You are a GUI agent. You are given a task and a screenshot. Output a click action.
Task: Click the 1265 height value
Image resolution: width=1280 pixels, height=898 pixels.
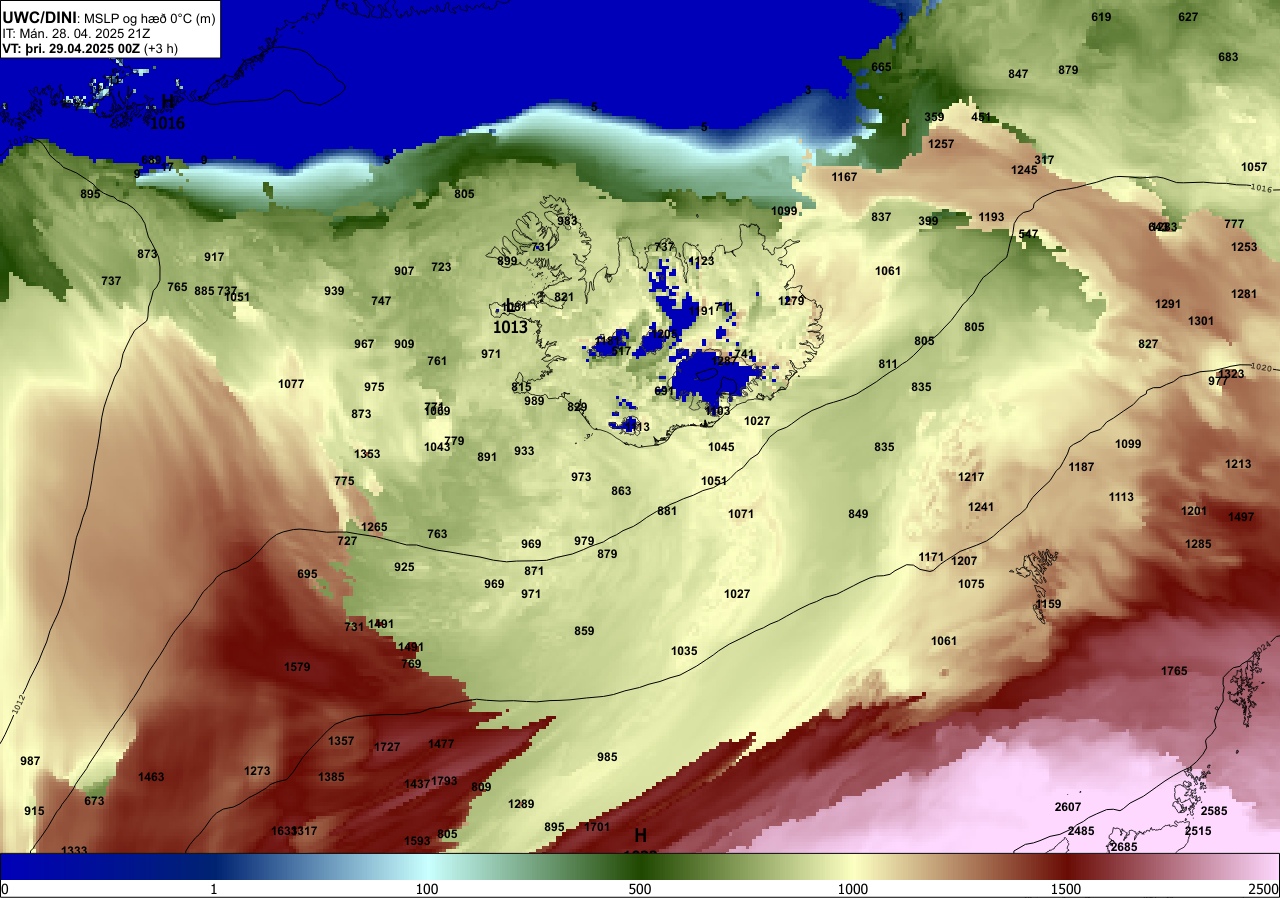374,527
